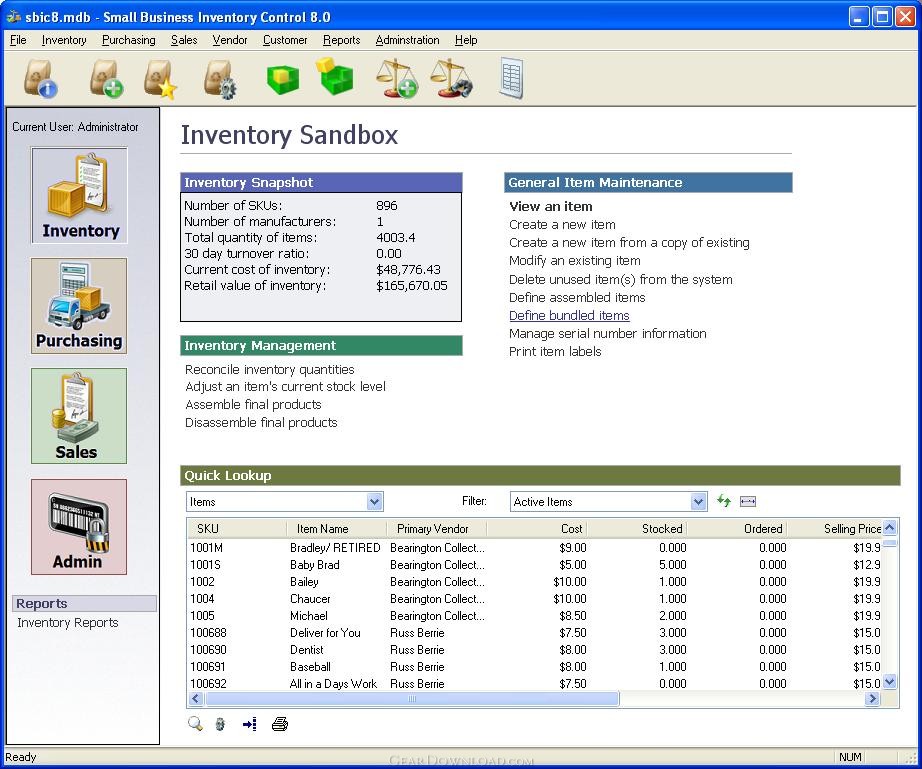Click the bag with gear toolbar icon

pos(219,79)
